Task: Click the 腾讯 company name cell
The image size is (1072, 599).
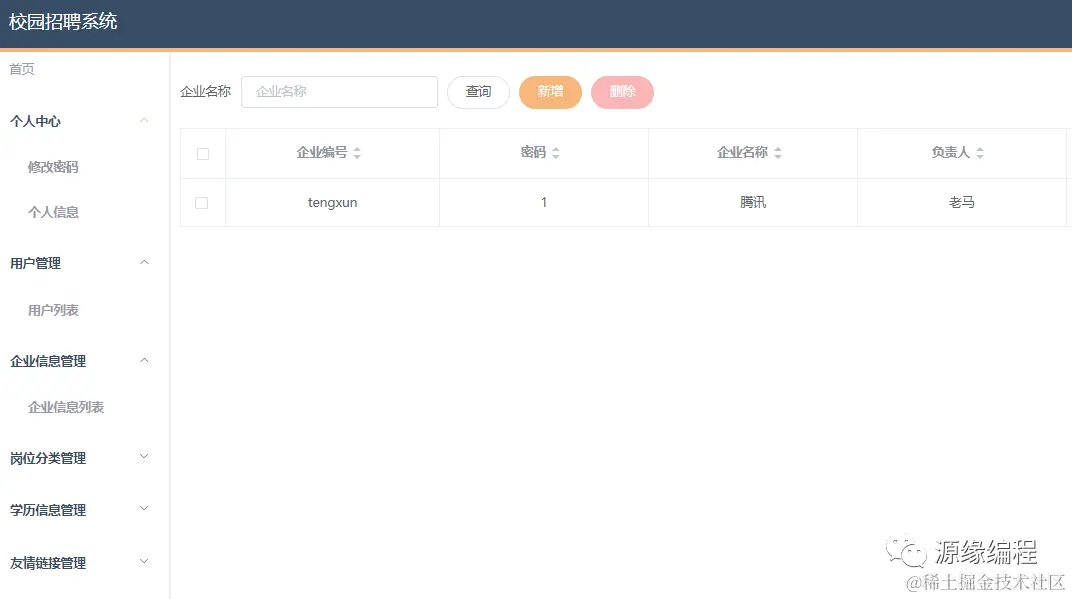Action: click(753, 202)
